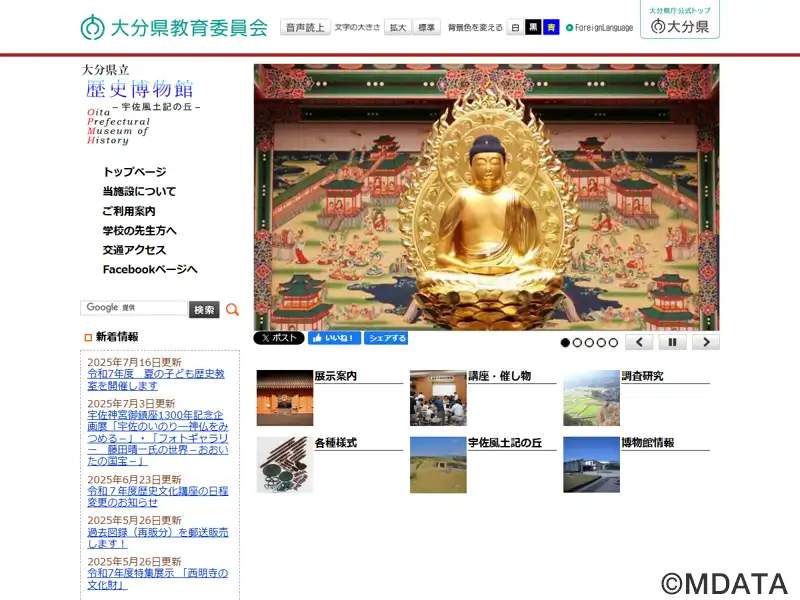The width and height of the screenshot is (800, 600).
Task: Share on Facebook with シェアする button
Action: [386, 338]
